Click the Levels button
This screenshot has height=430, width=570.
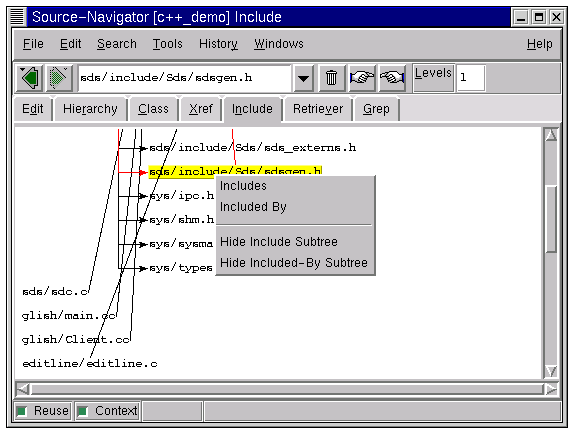click(433, 77)
